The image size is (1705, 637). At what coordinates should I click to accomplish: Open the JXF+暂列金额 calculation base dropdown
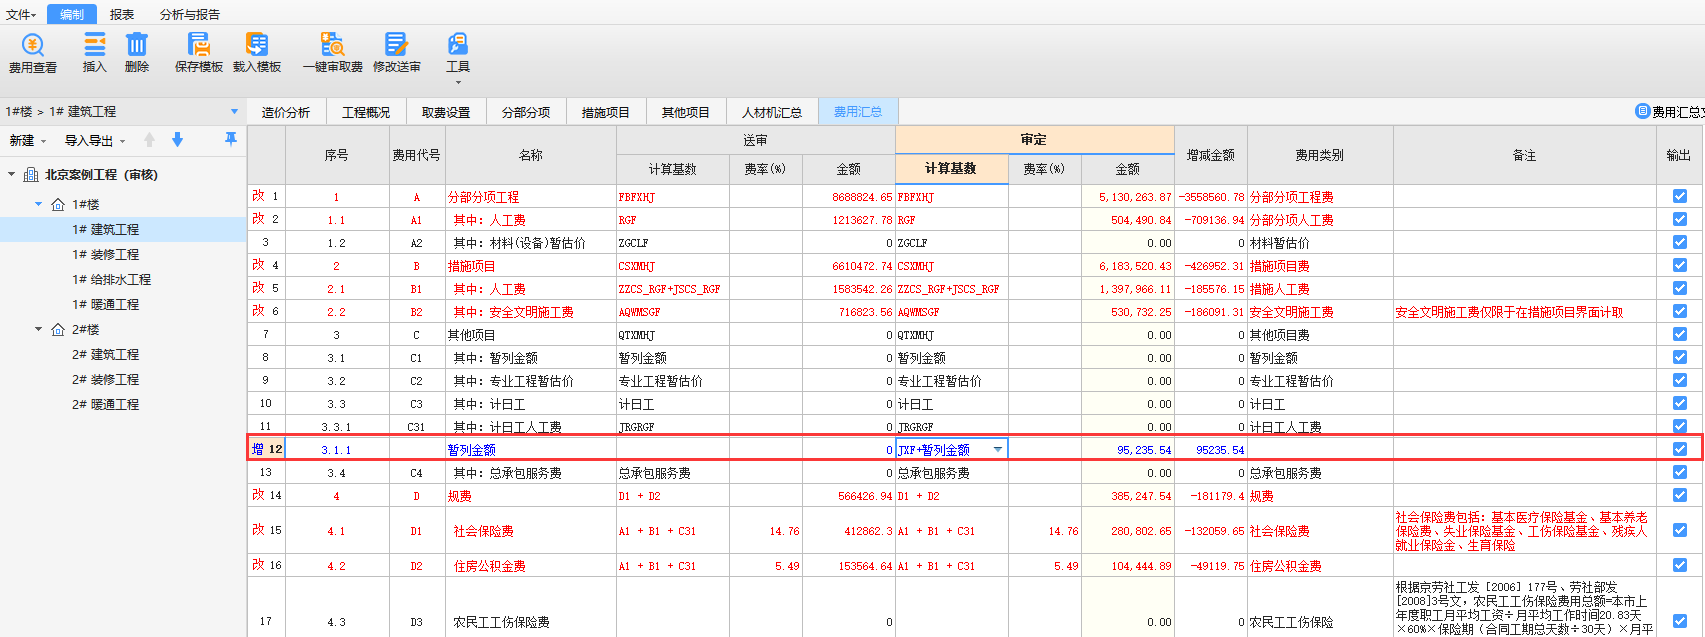(997, 450)
